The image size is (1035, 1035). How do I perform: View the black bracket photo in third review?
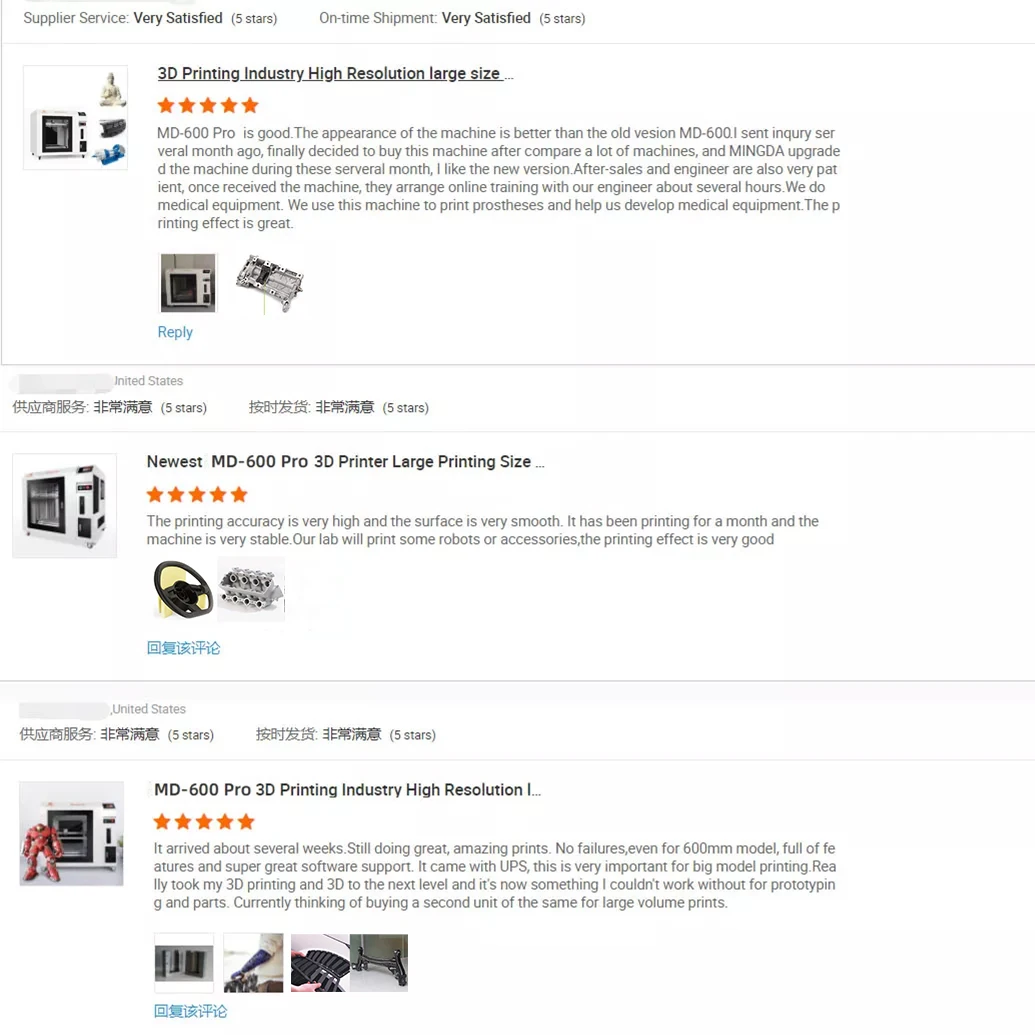pyautogui.click(x=379, y=963)
